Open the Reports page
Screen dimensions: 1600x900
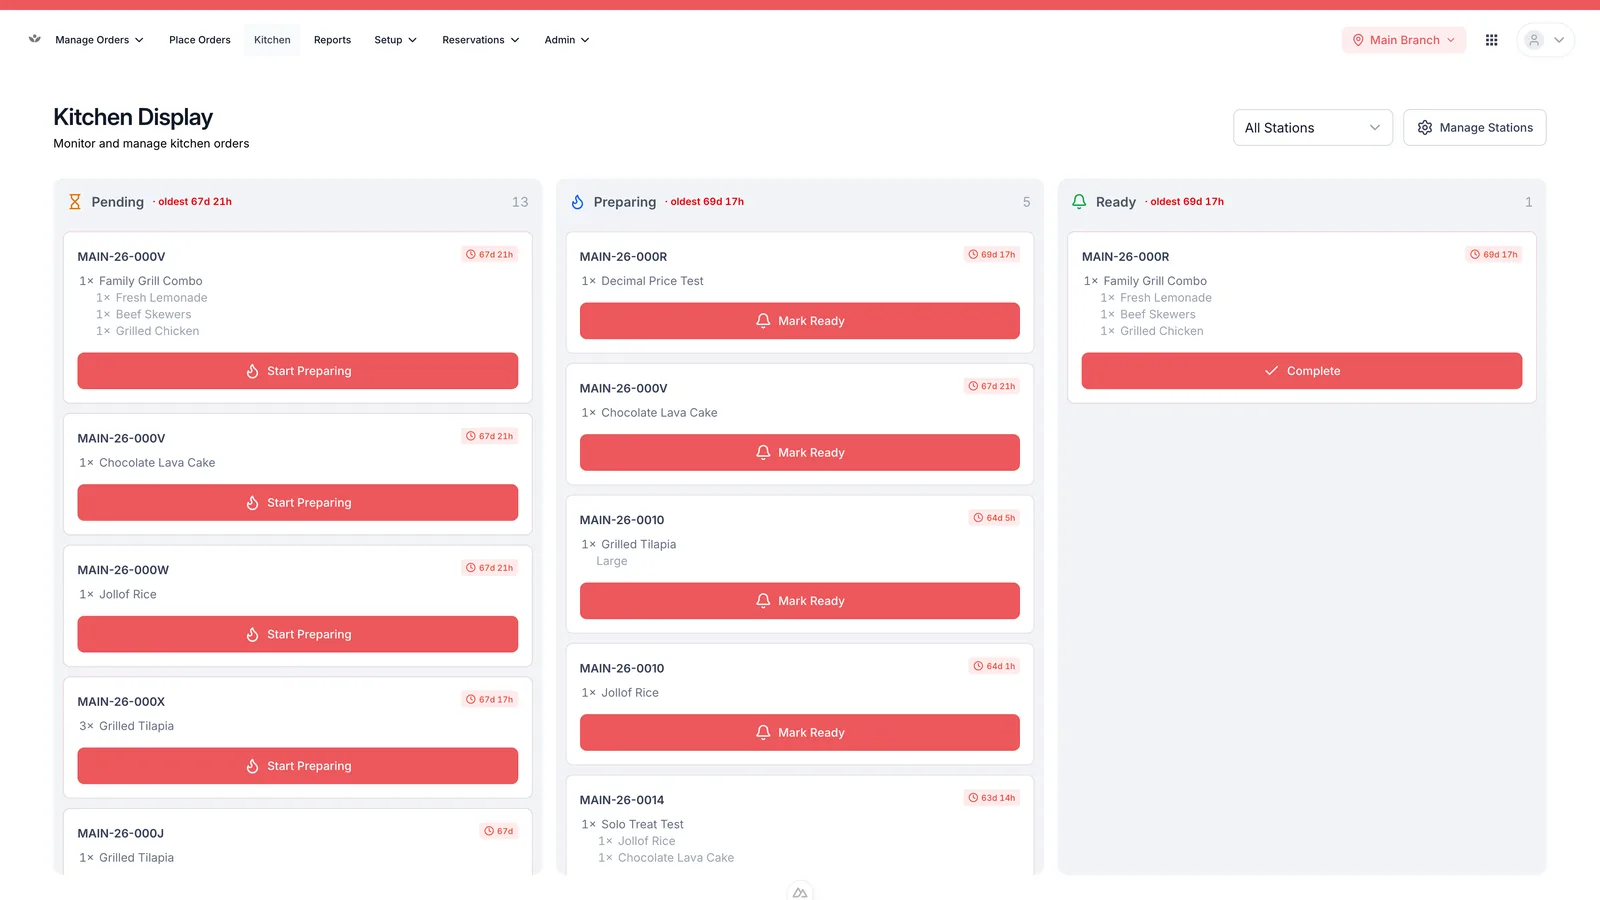click(332, 40)
